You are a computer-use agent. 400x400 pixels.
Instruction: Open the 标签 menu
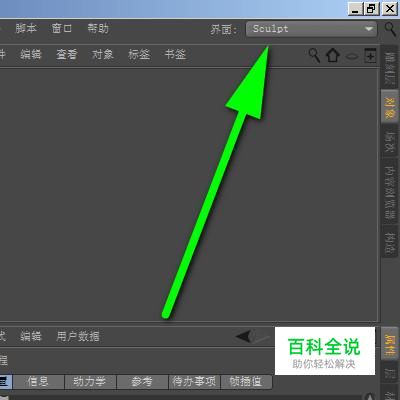(139, 54)
